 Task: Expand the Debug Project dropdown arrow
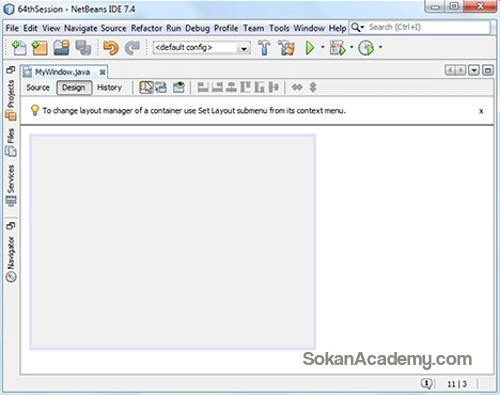(351, 47)
